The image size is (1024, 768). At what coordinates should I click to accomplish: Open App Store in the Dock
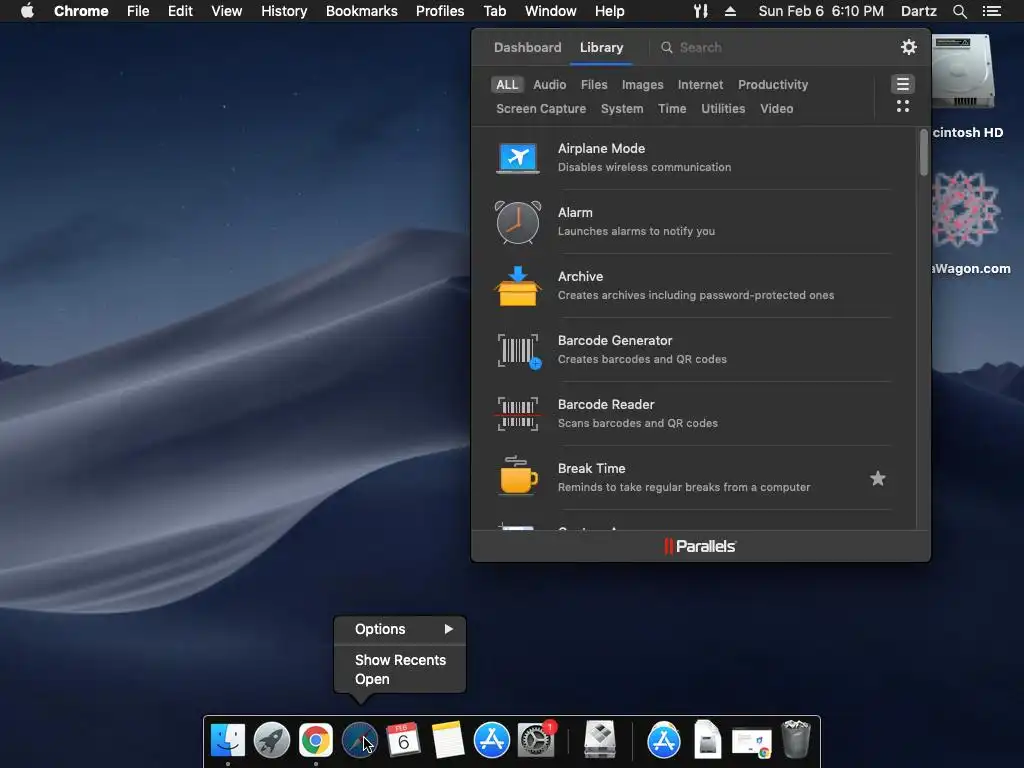[492, 741]
